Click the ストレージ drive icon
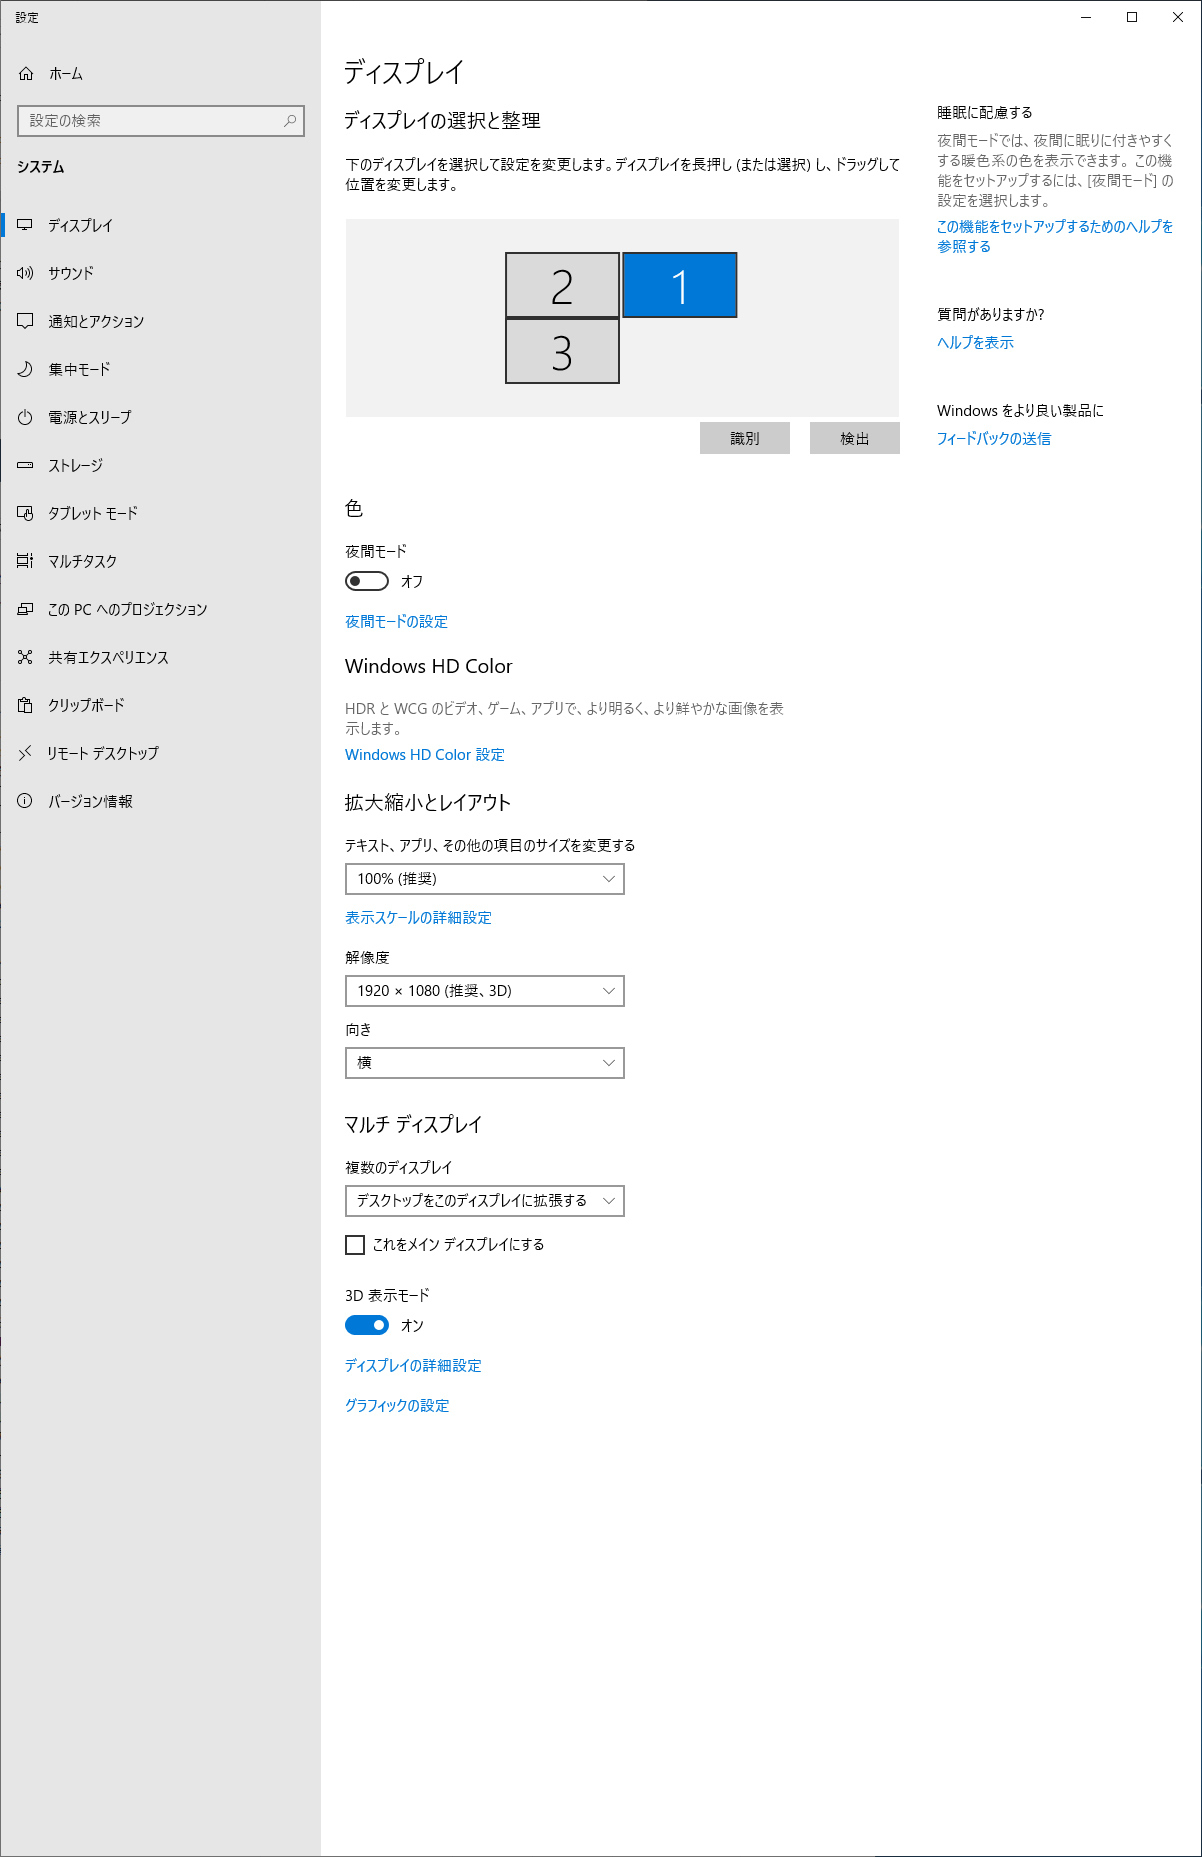The height and width of the screenshot is (1857, 1202). tap(25, 465)
